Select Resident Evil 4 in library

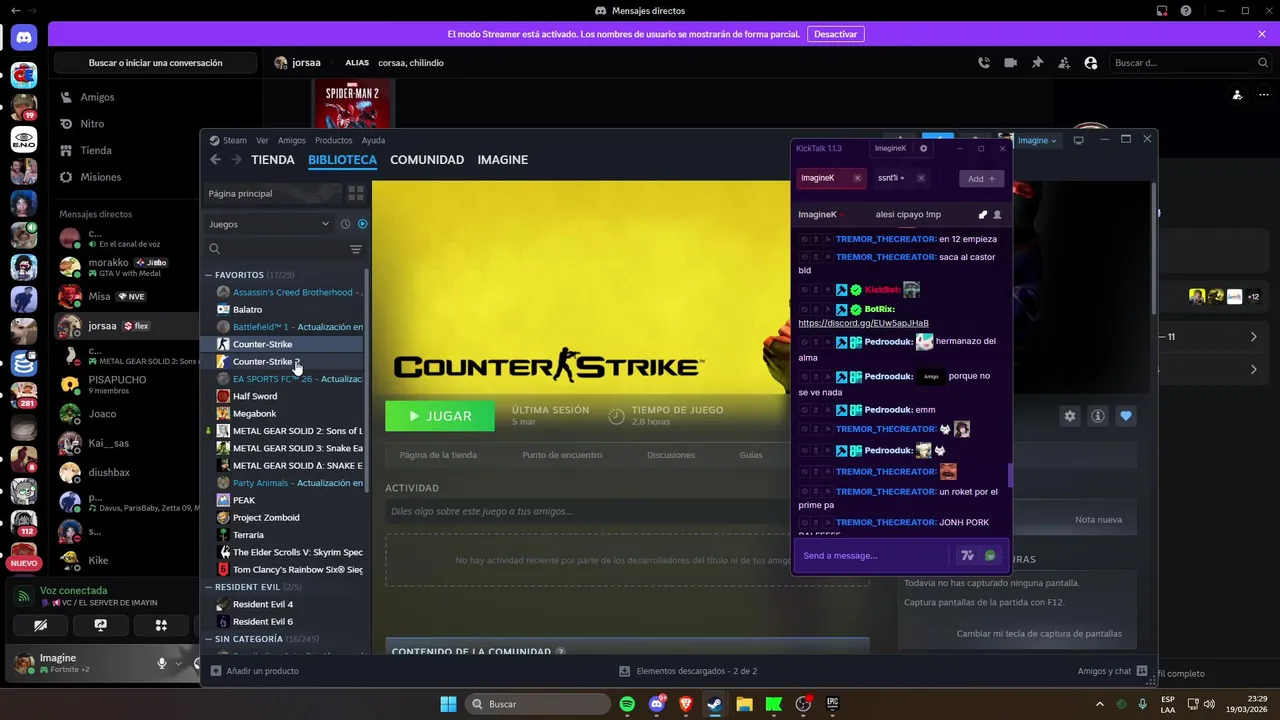[x=263, y=604]
